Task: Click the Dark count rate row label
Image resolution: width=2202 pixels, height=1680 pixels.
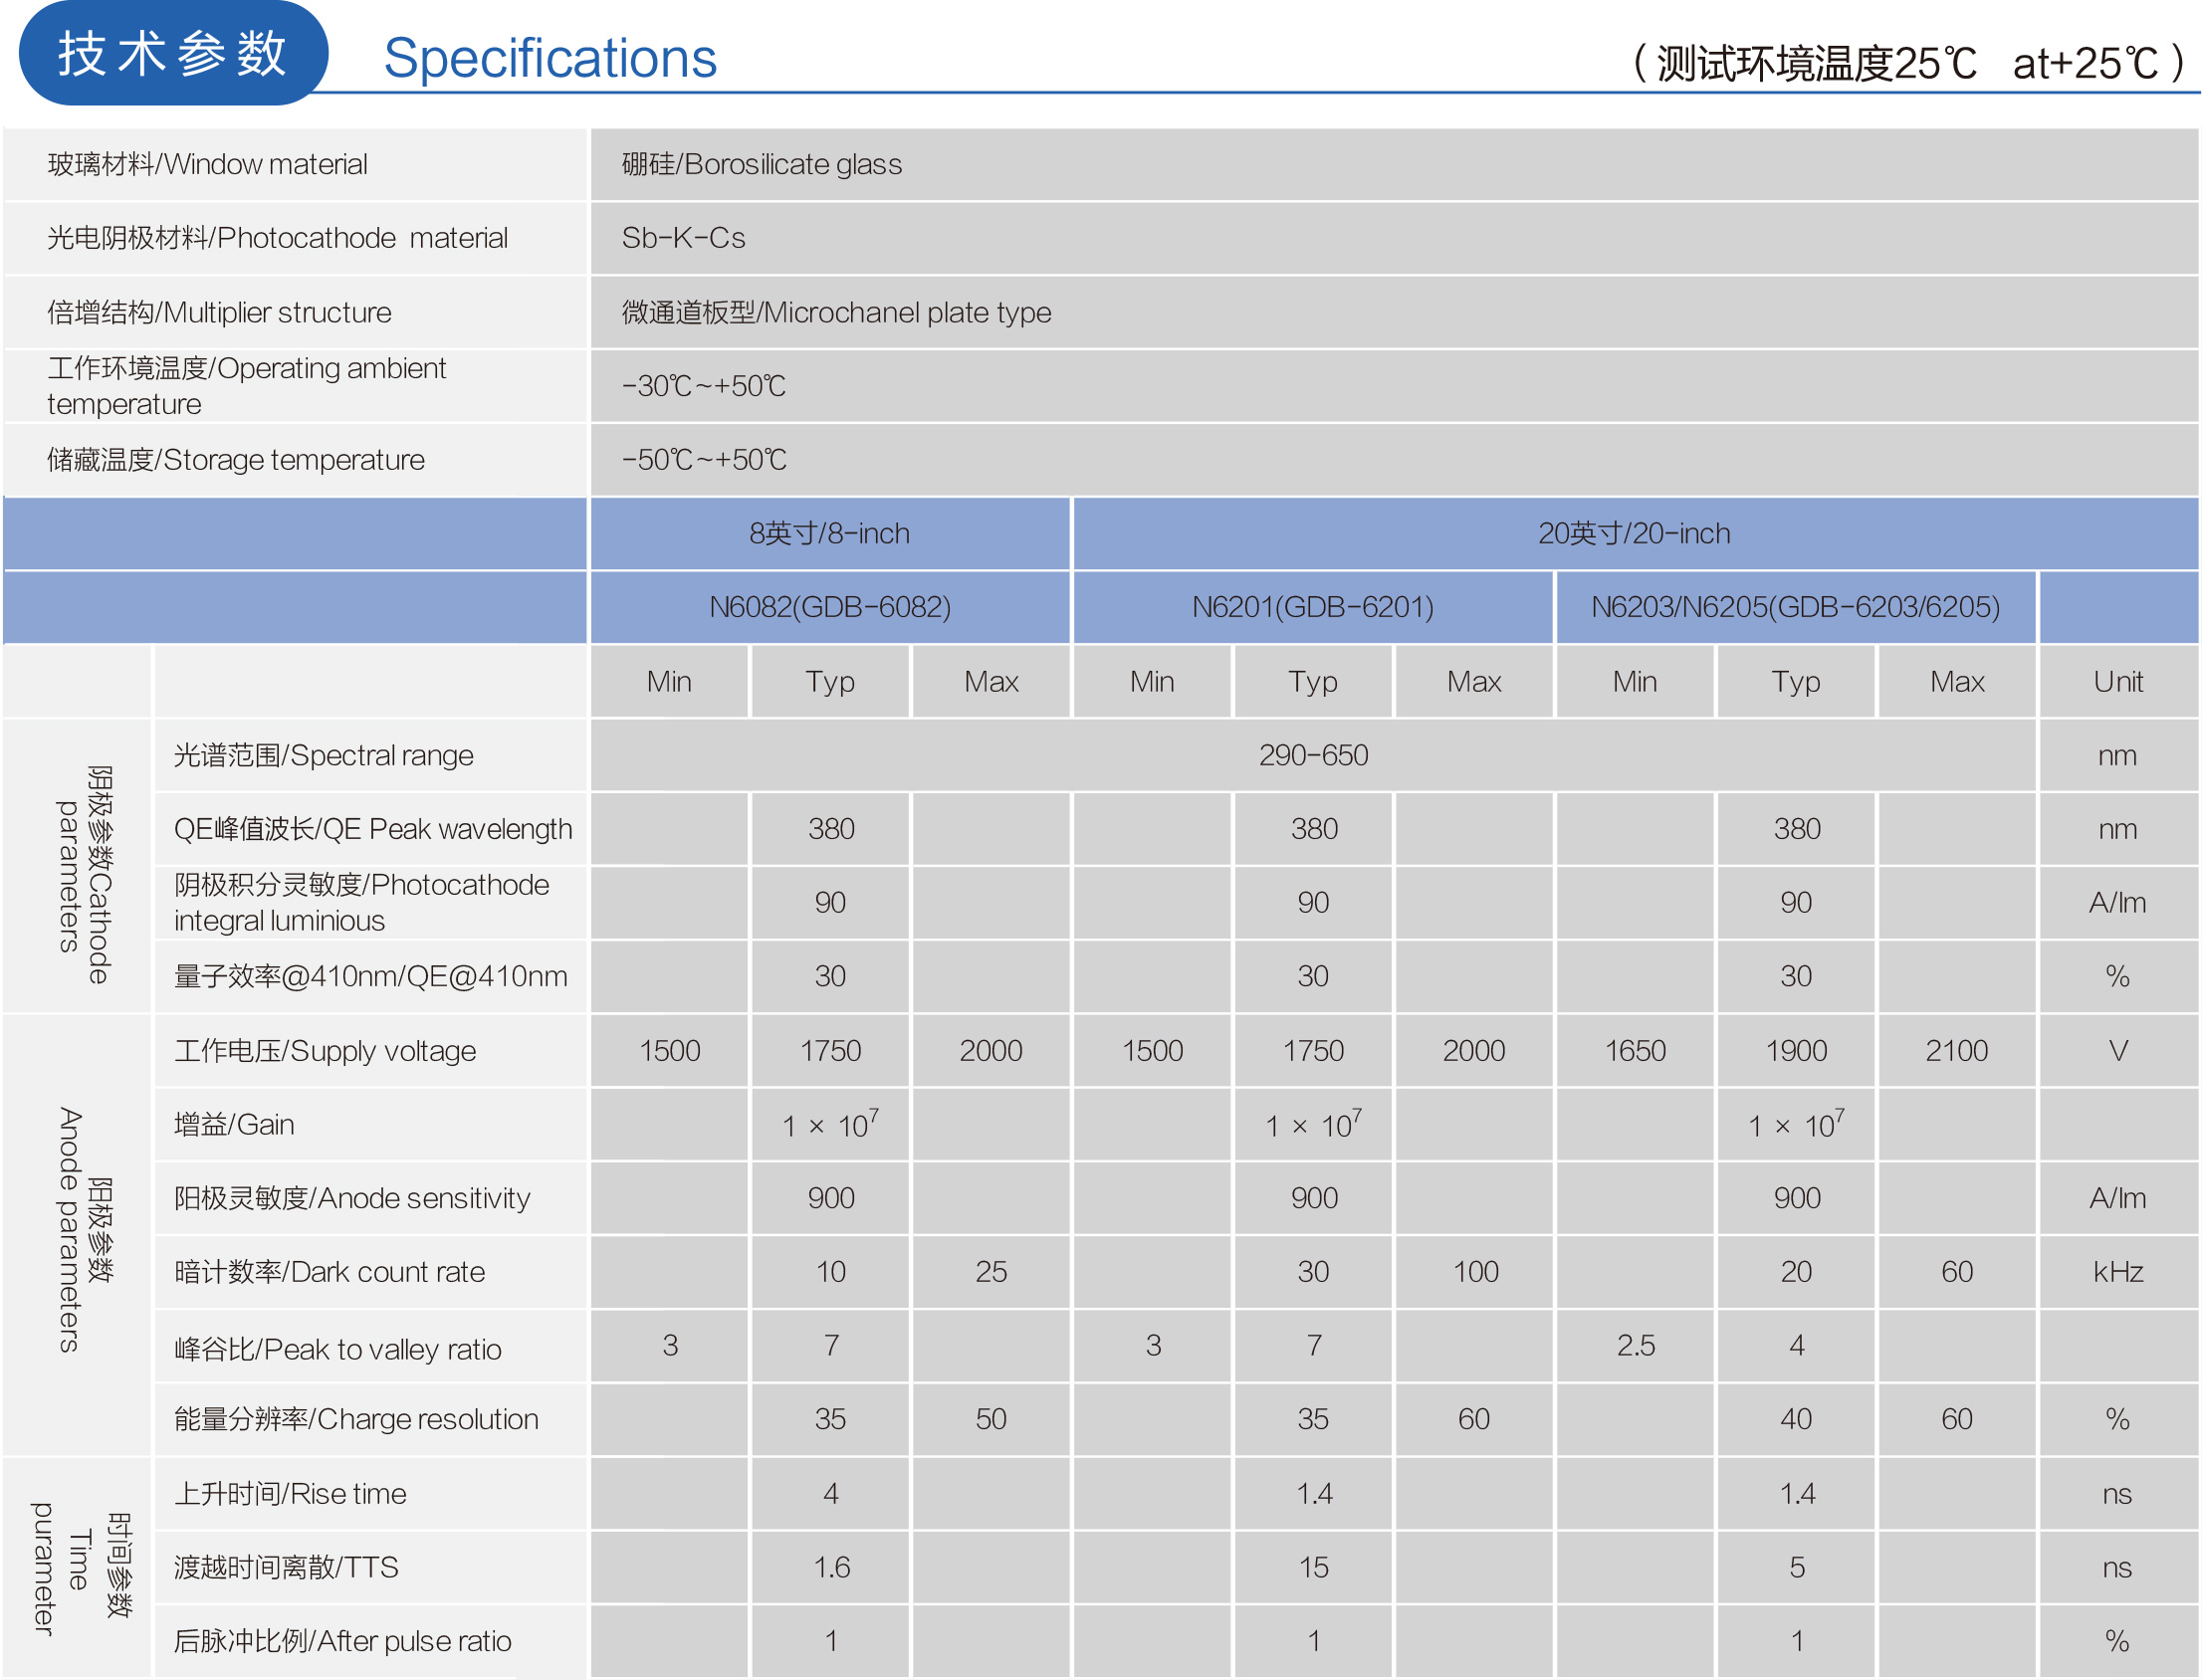Action: [329, 1272]
